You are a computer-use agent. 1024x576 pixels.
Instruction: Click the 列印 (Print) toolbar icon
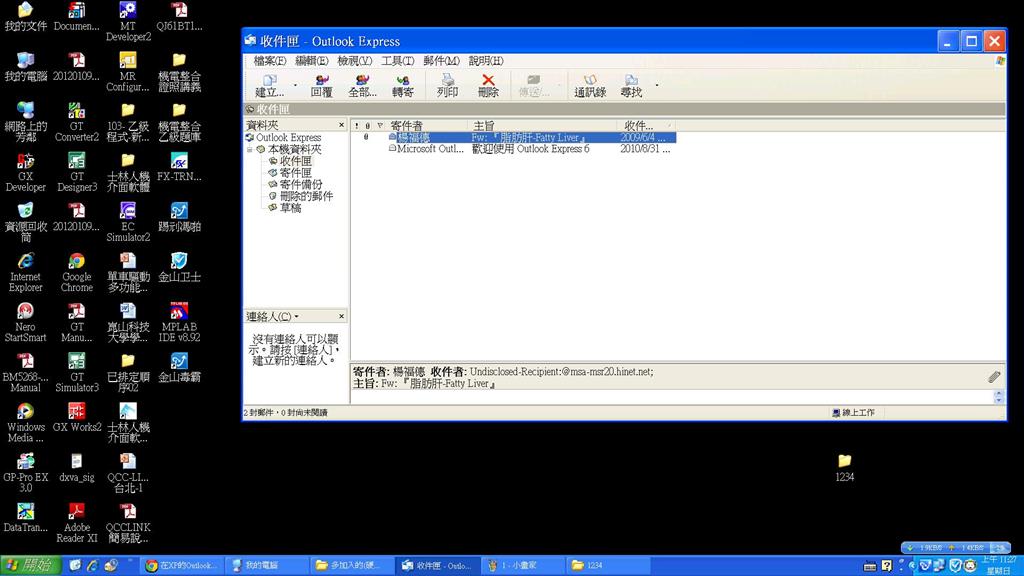447,85
